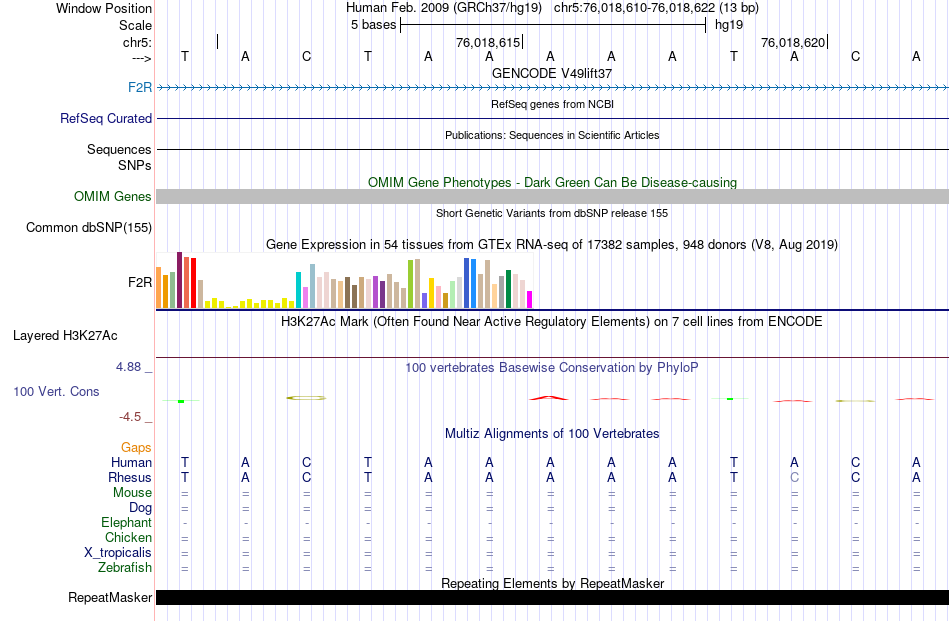Image resolution: width=950 pixels, height=621 pixels.
Task: Click the Window Position track label
Action: tap(104, 8)
